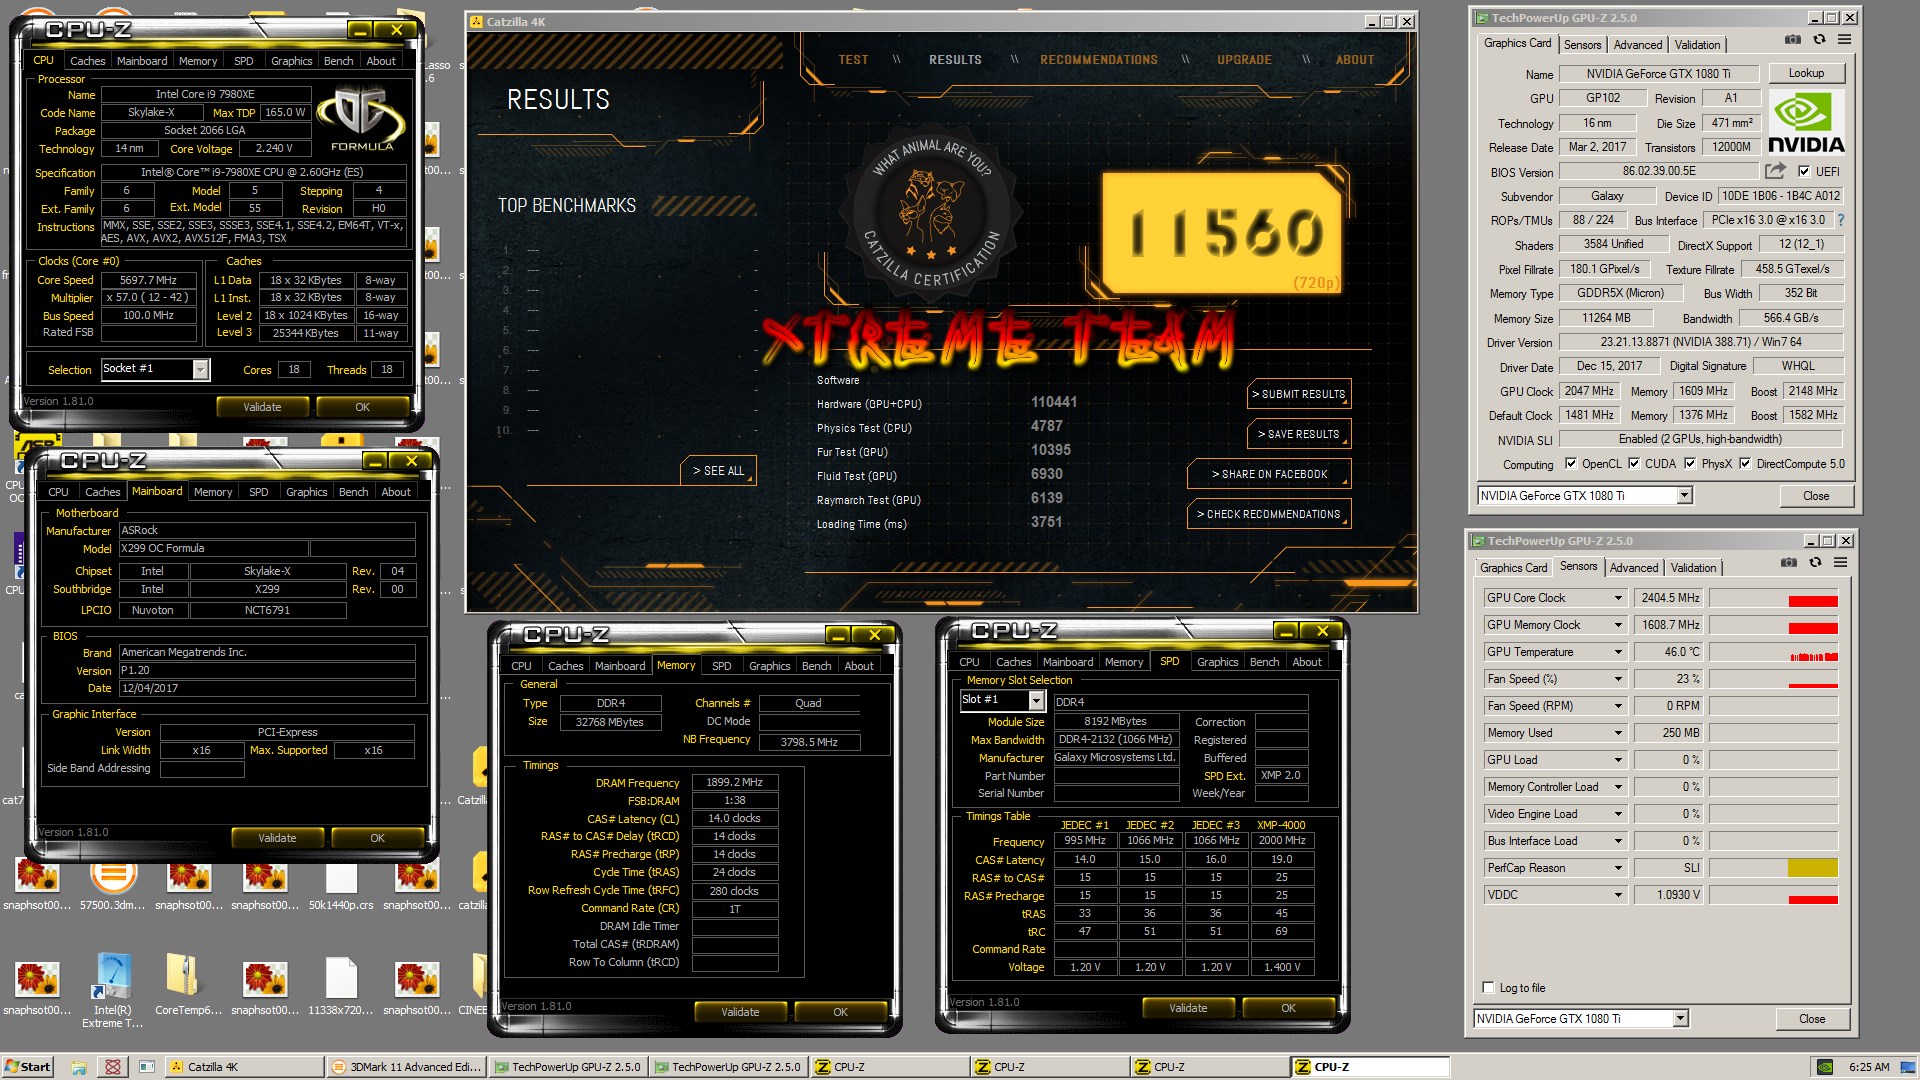Click the camera icon in GPU-Z Sensors window
The image size is (1920, 1080).
pos(1789,563)
